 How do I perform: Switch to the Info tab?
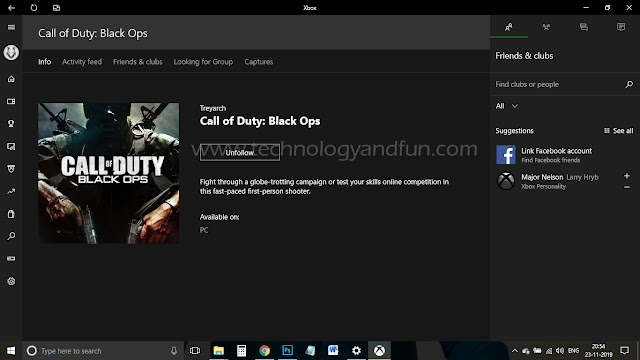44,62
